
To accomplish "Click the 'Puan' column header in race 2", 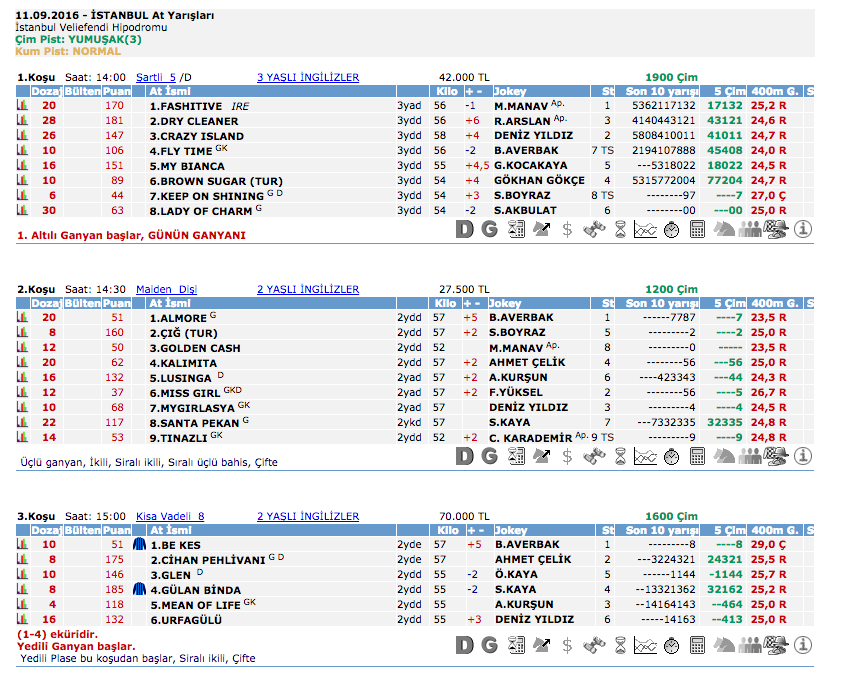I will click(117, 303).
